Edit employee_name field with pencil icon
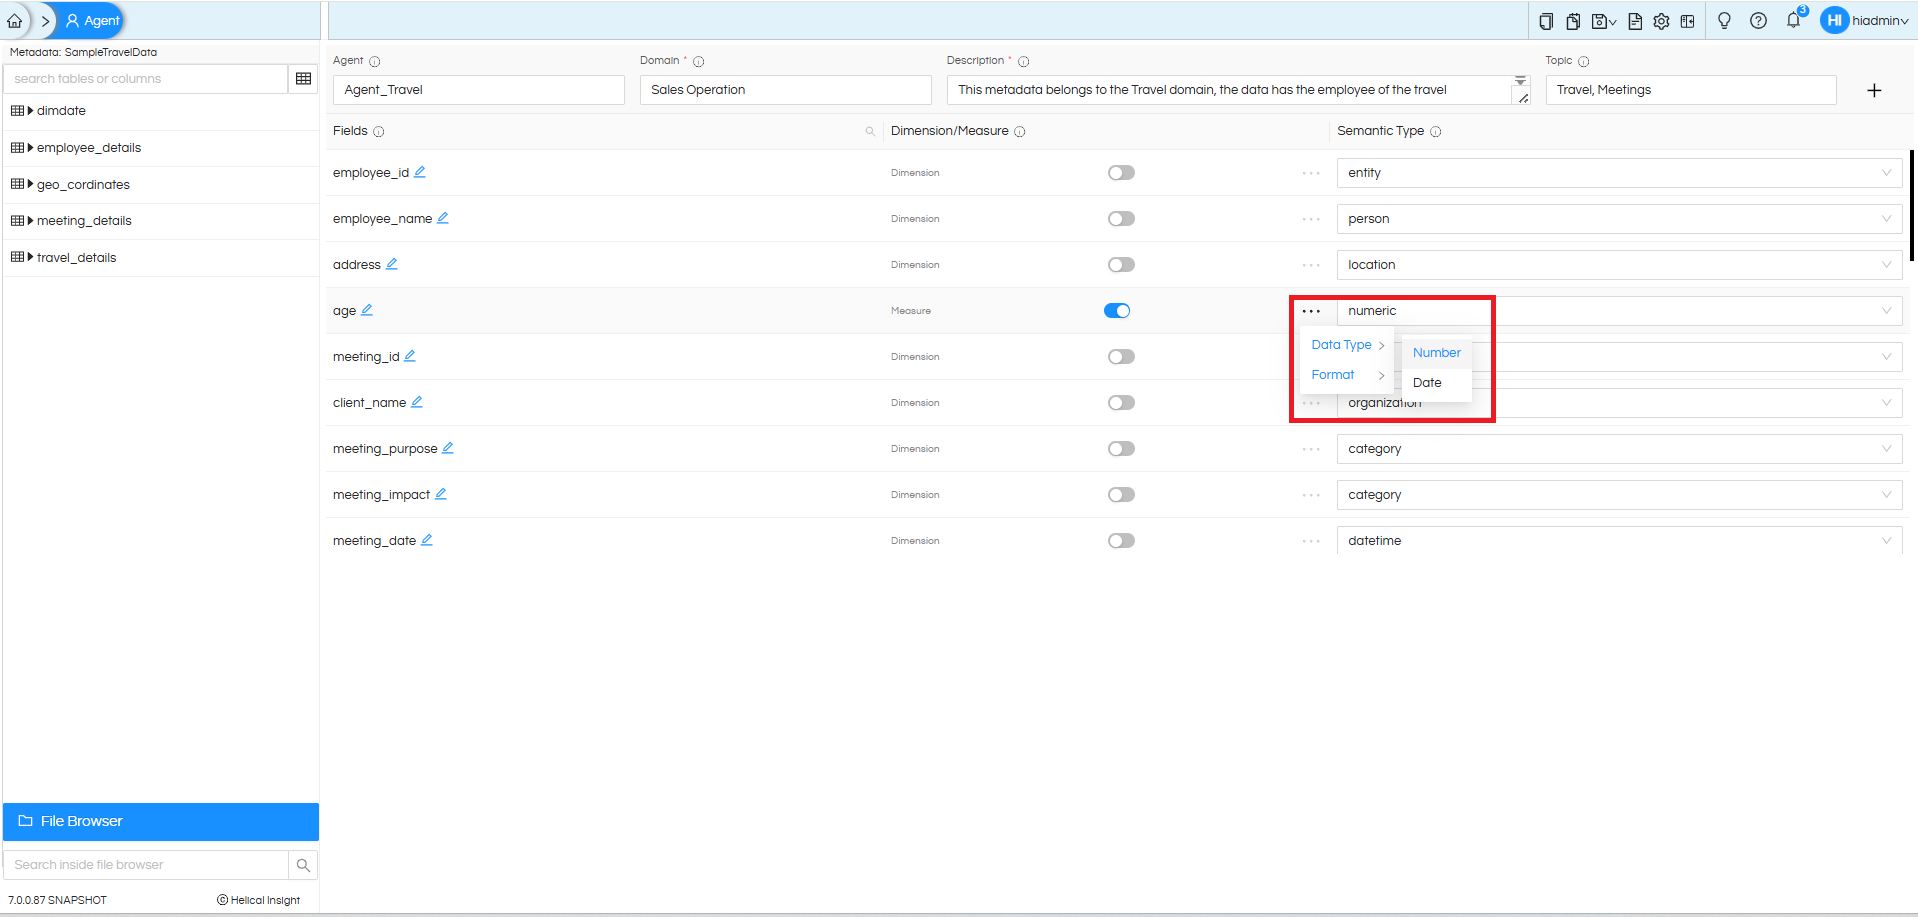This screenshot has width=1918, height=917. coord(443,218)
